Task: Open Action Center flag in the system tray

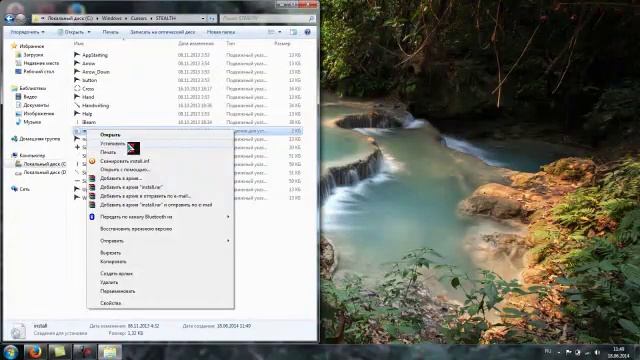Action: (568, 352)
